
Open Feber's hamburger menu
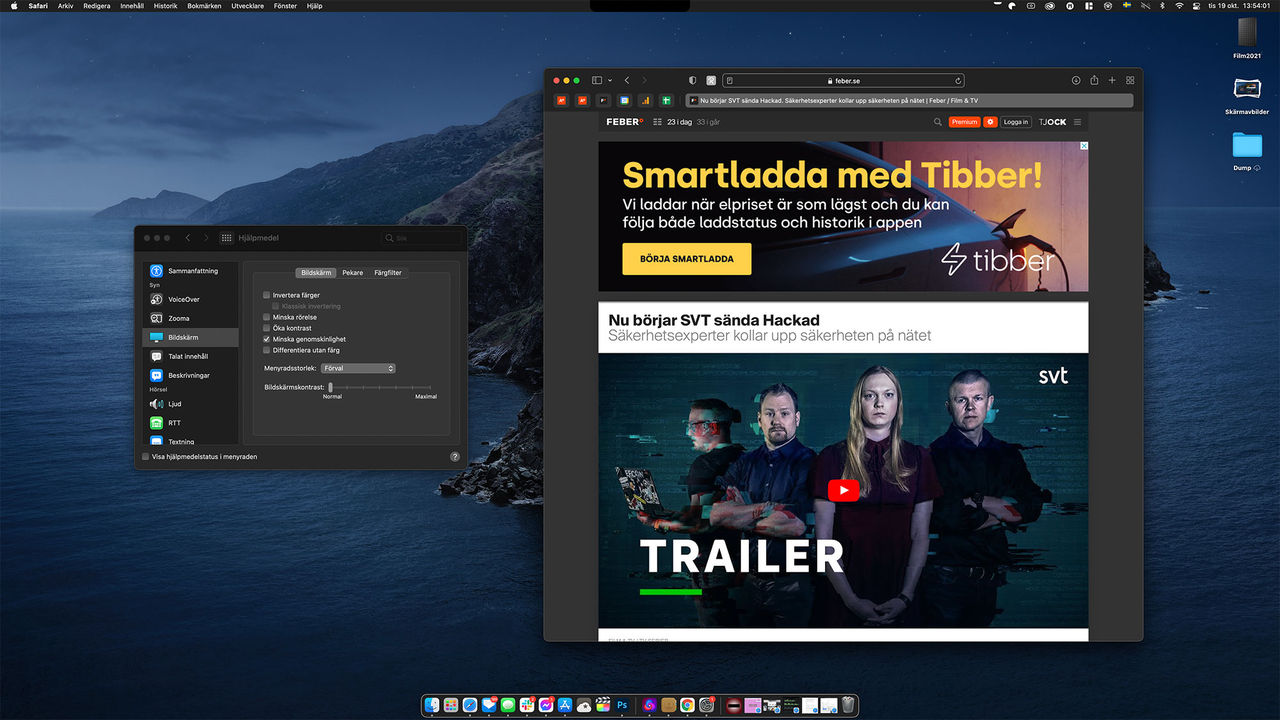coord(1078,122)
